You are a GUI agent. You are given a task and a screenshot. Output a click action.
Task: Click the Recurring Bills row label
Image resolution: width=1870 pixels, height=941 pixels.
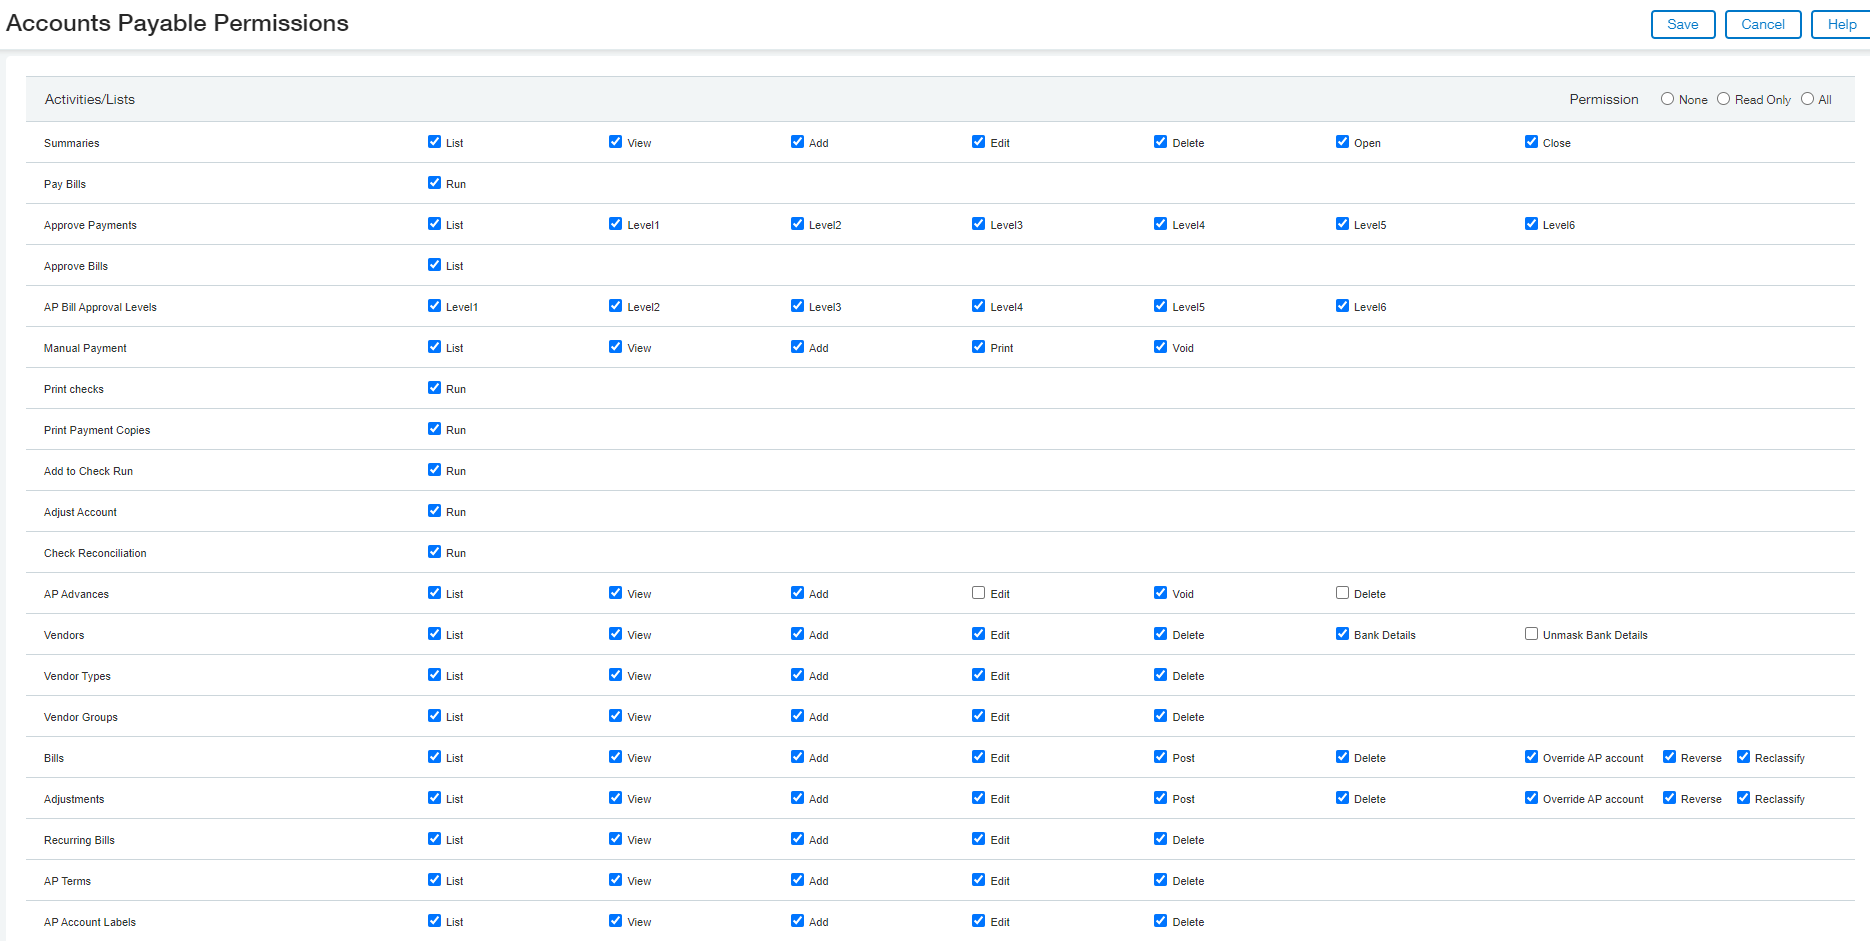click(79, 840)
